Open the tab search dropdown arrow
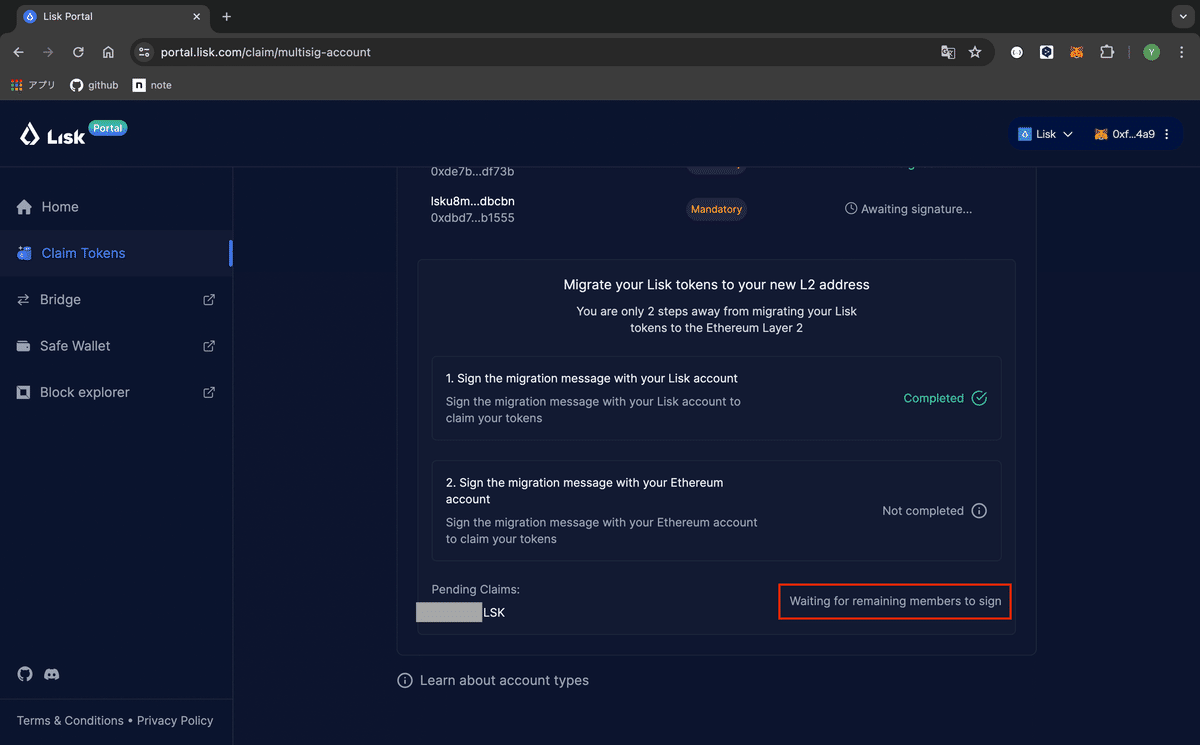The image size is (1200, 745). [1184, 17]
